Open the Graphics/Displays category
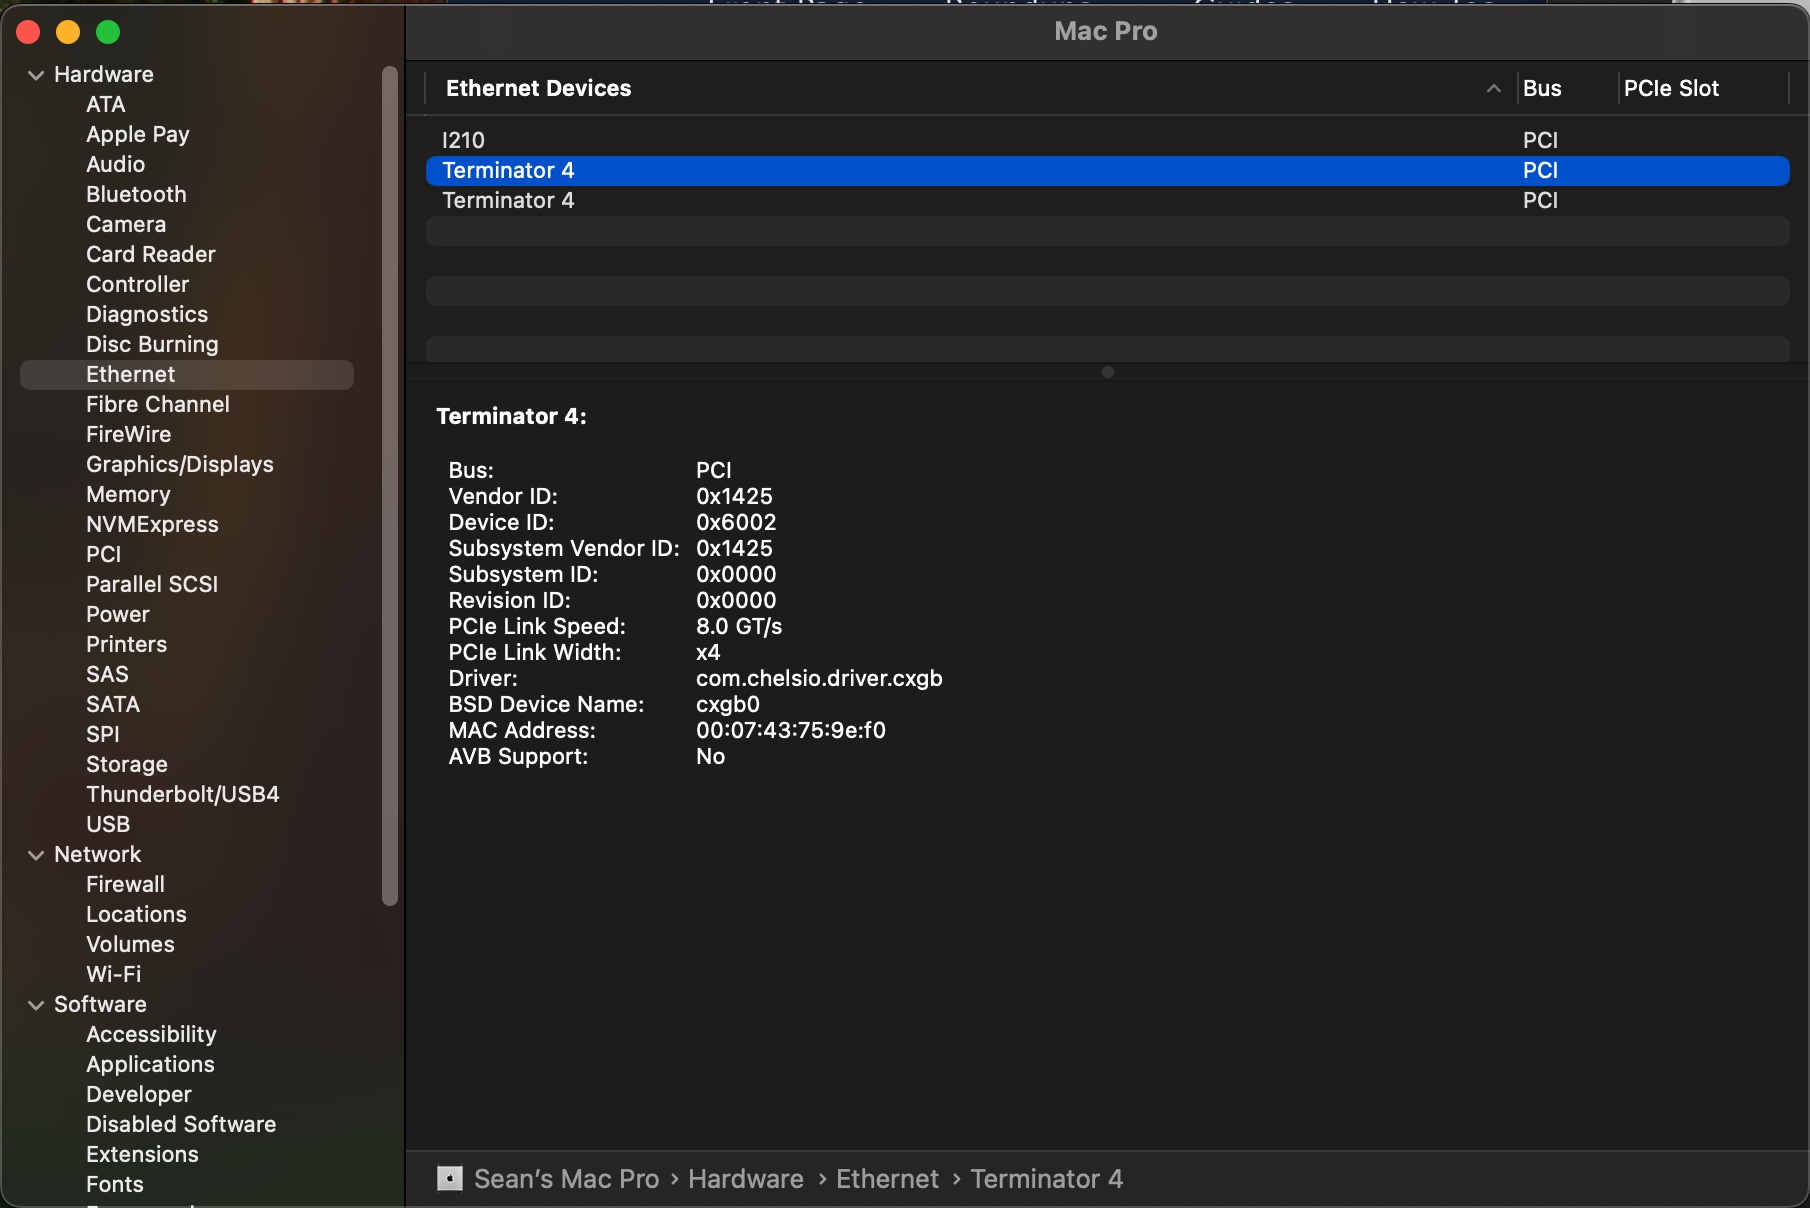Image resolution: width=1810 pixels, height=1208 pixels. (180, 465)
